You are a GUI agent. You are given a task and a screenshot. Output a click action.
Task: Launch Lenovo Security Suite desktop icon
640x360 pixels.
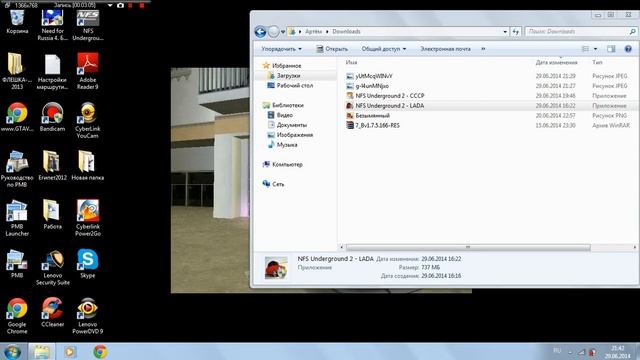point(52,267)
